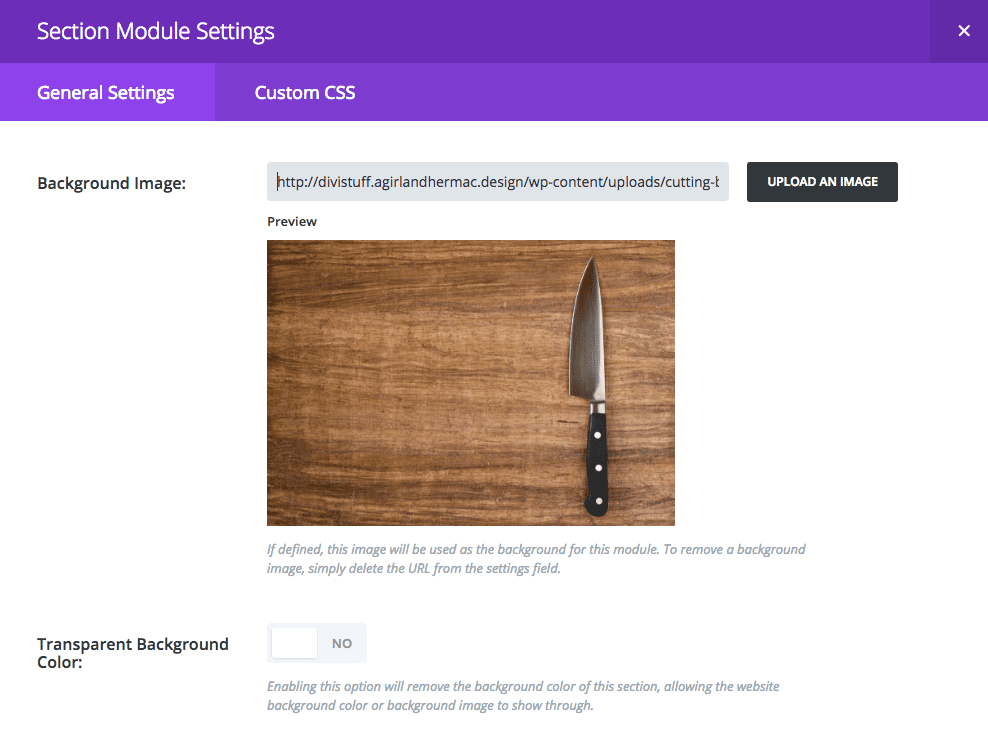Screen dimensions: 988x750
Task: Click the Background Image label
Action: (111, 183)
